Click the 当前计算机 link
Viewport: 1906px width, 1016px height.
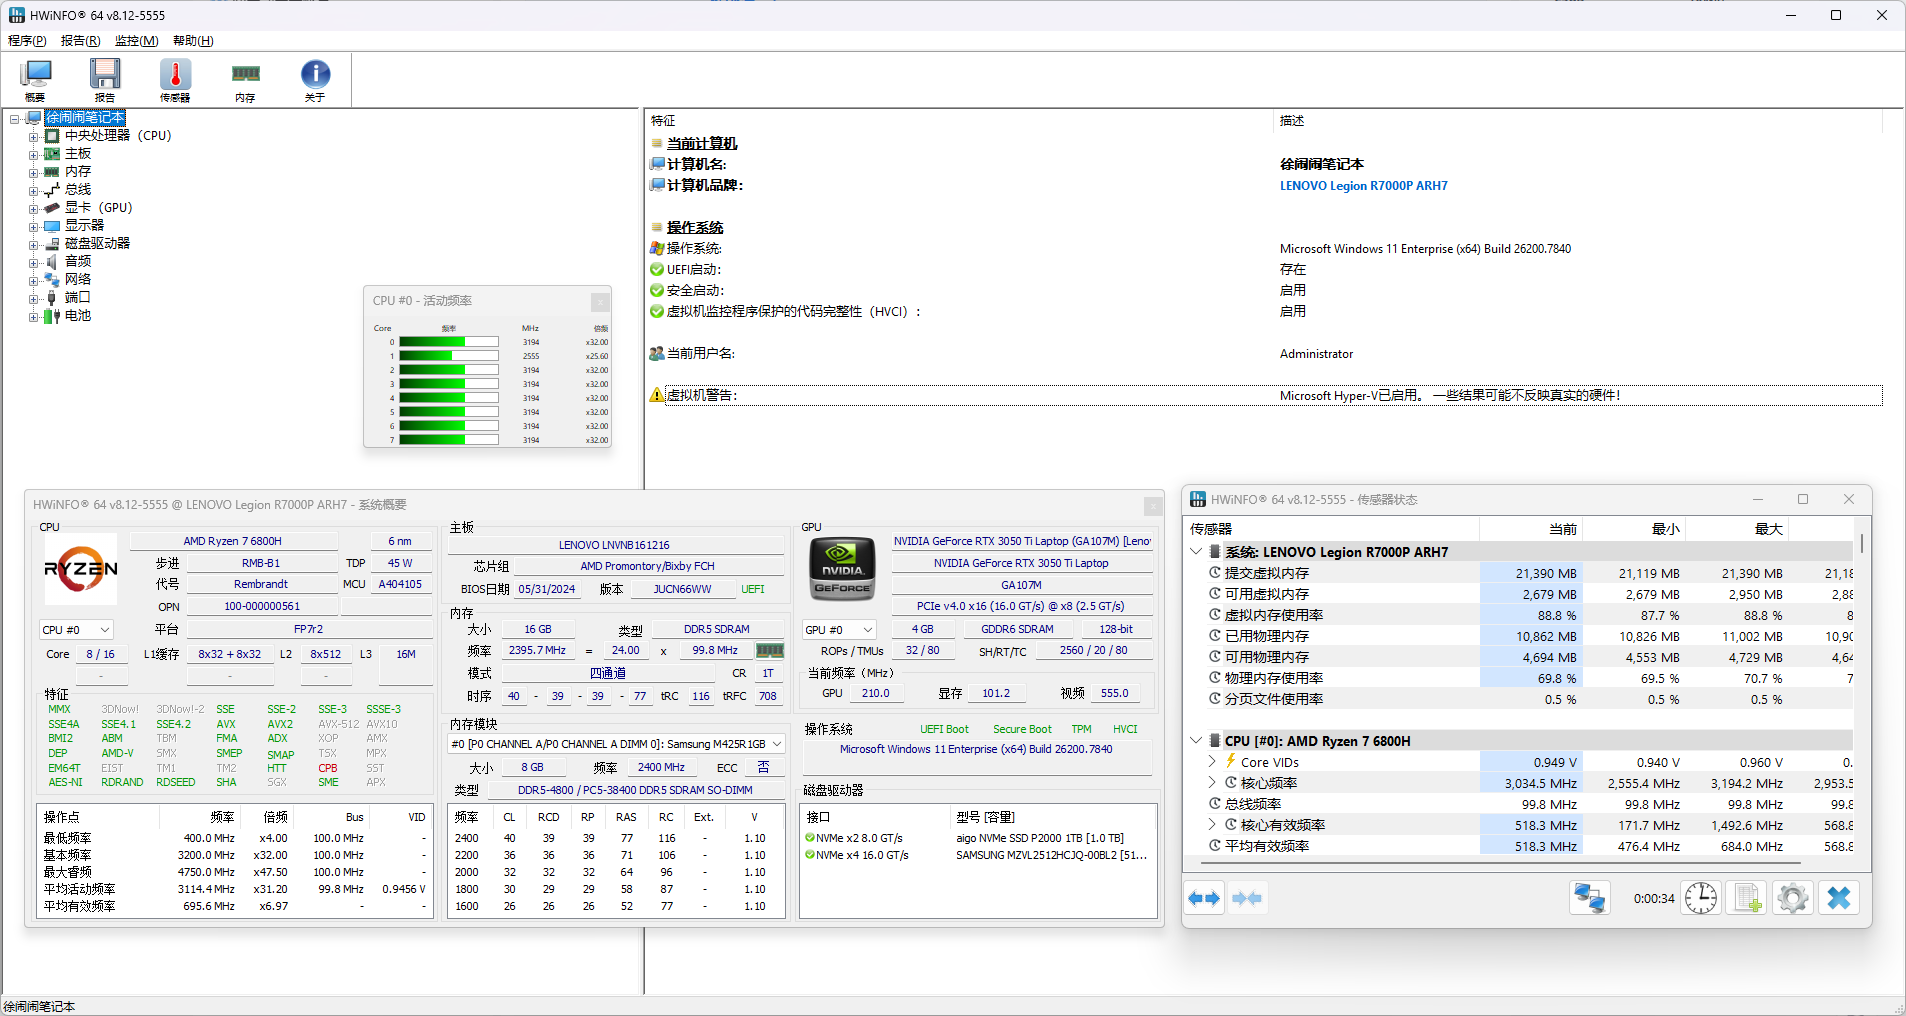point(702,143)
